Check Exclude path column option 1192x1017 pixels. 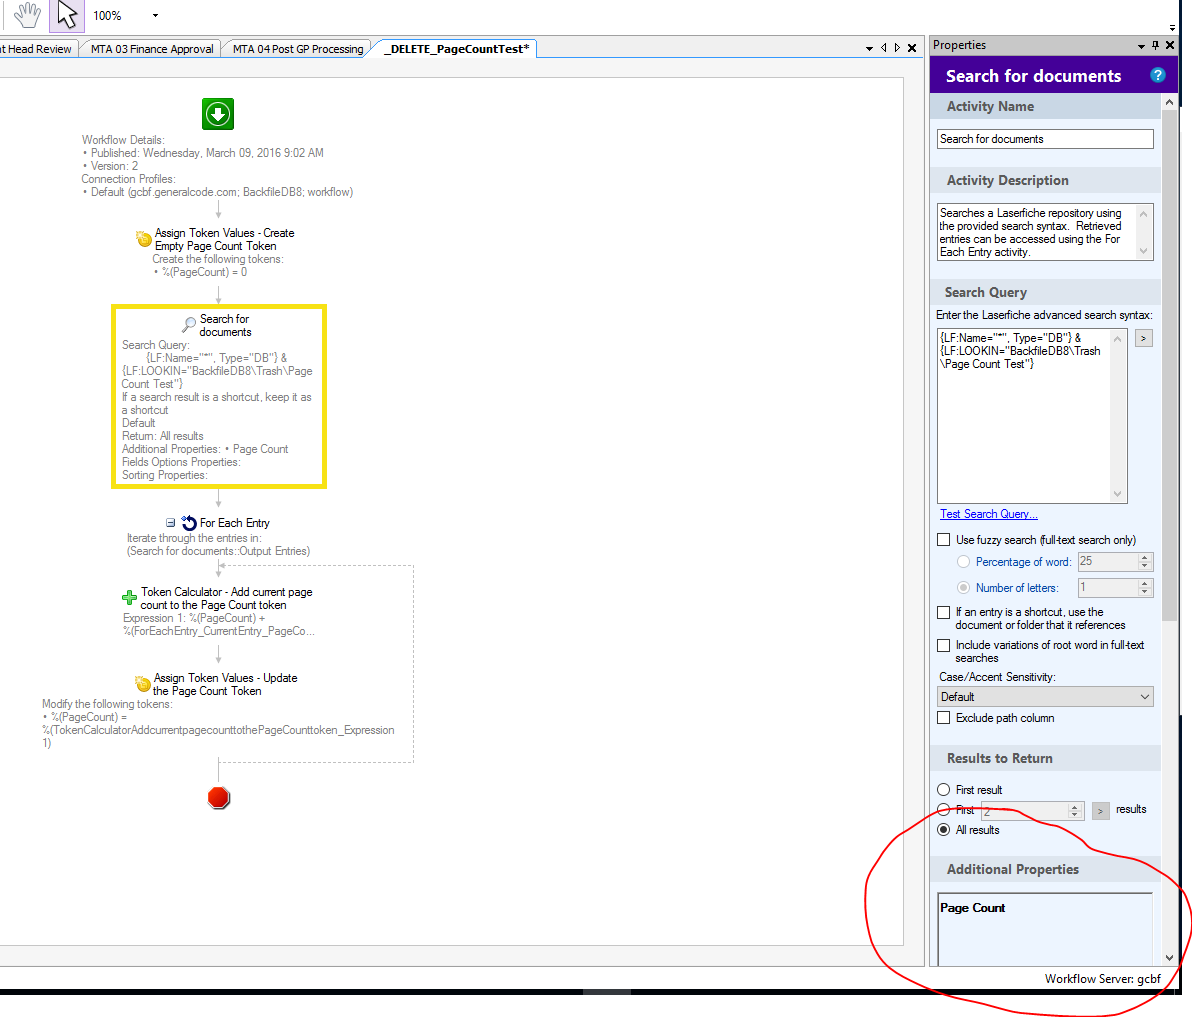click(943, 718)
